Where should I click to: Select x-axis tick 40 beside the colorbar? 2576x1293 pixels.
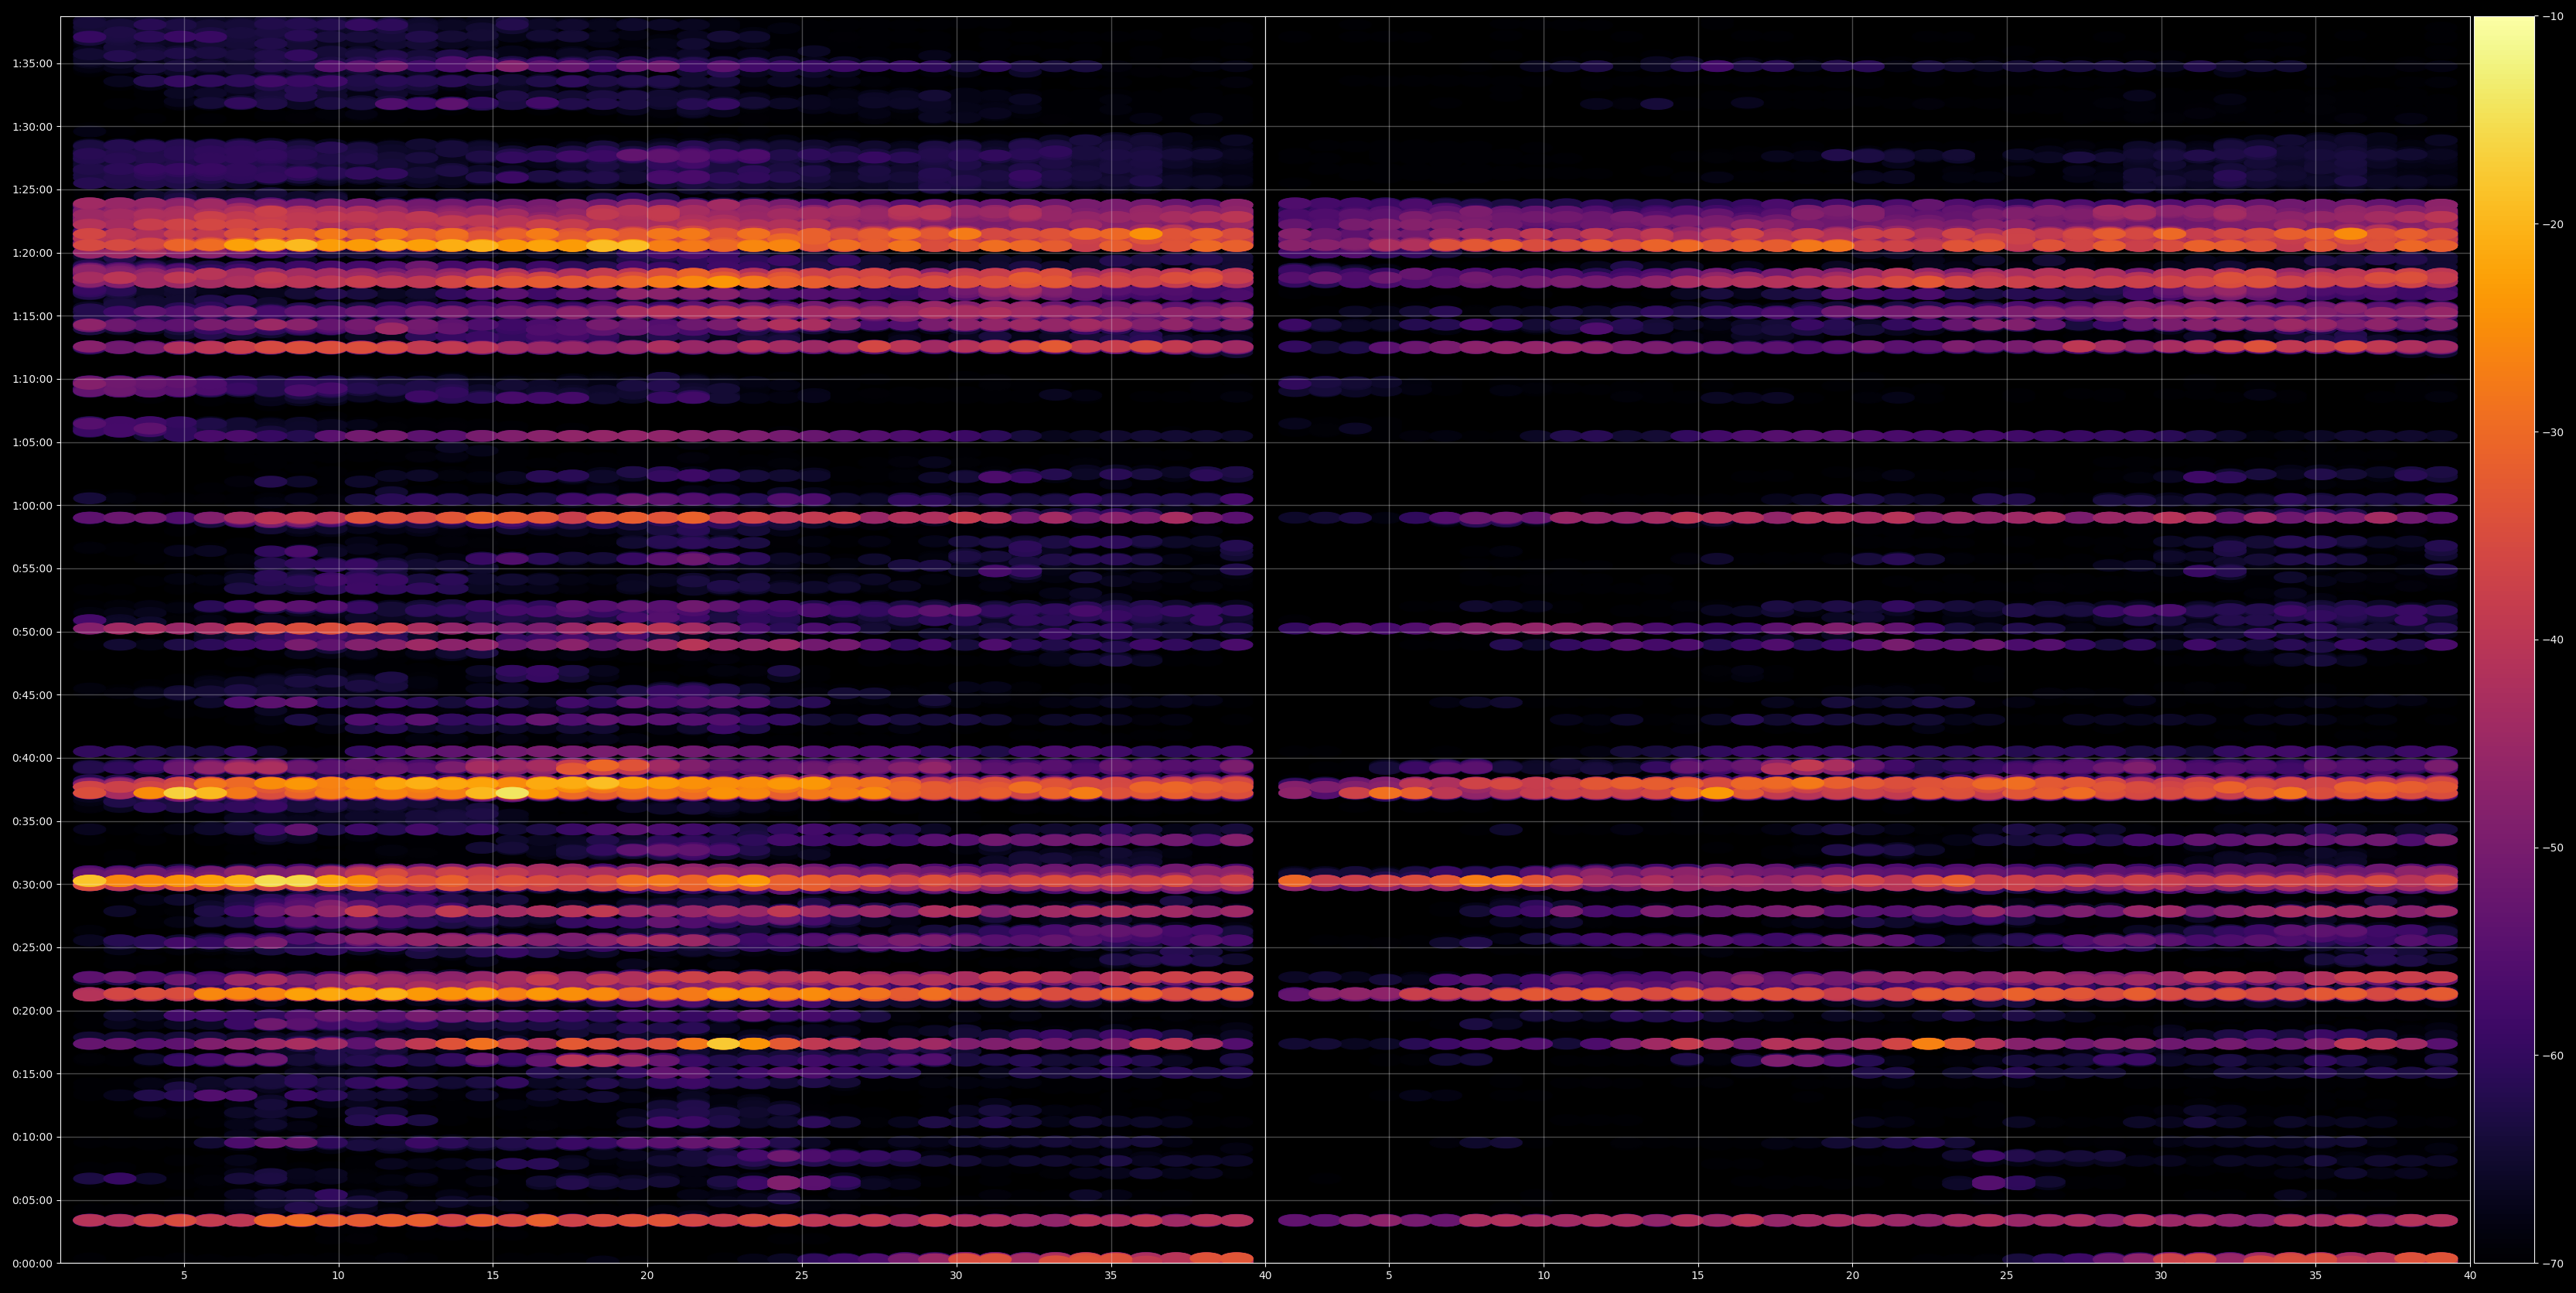pos(2470,1276)
